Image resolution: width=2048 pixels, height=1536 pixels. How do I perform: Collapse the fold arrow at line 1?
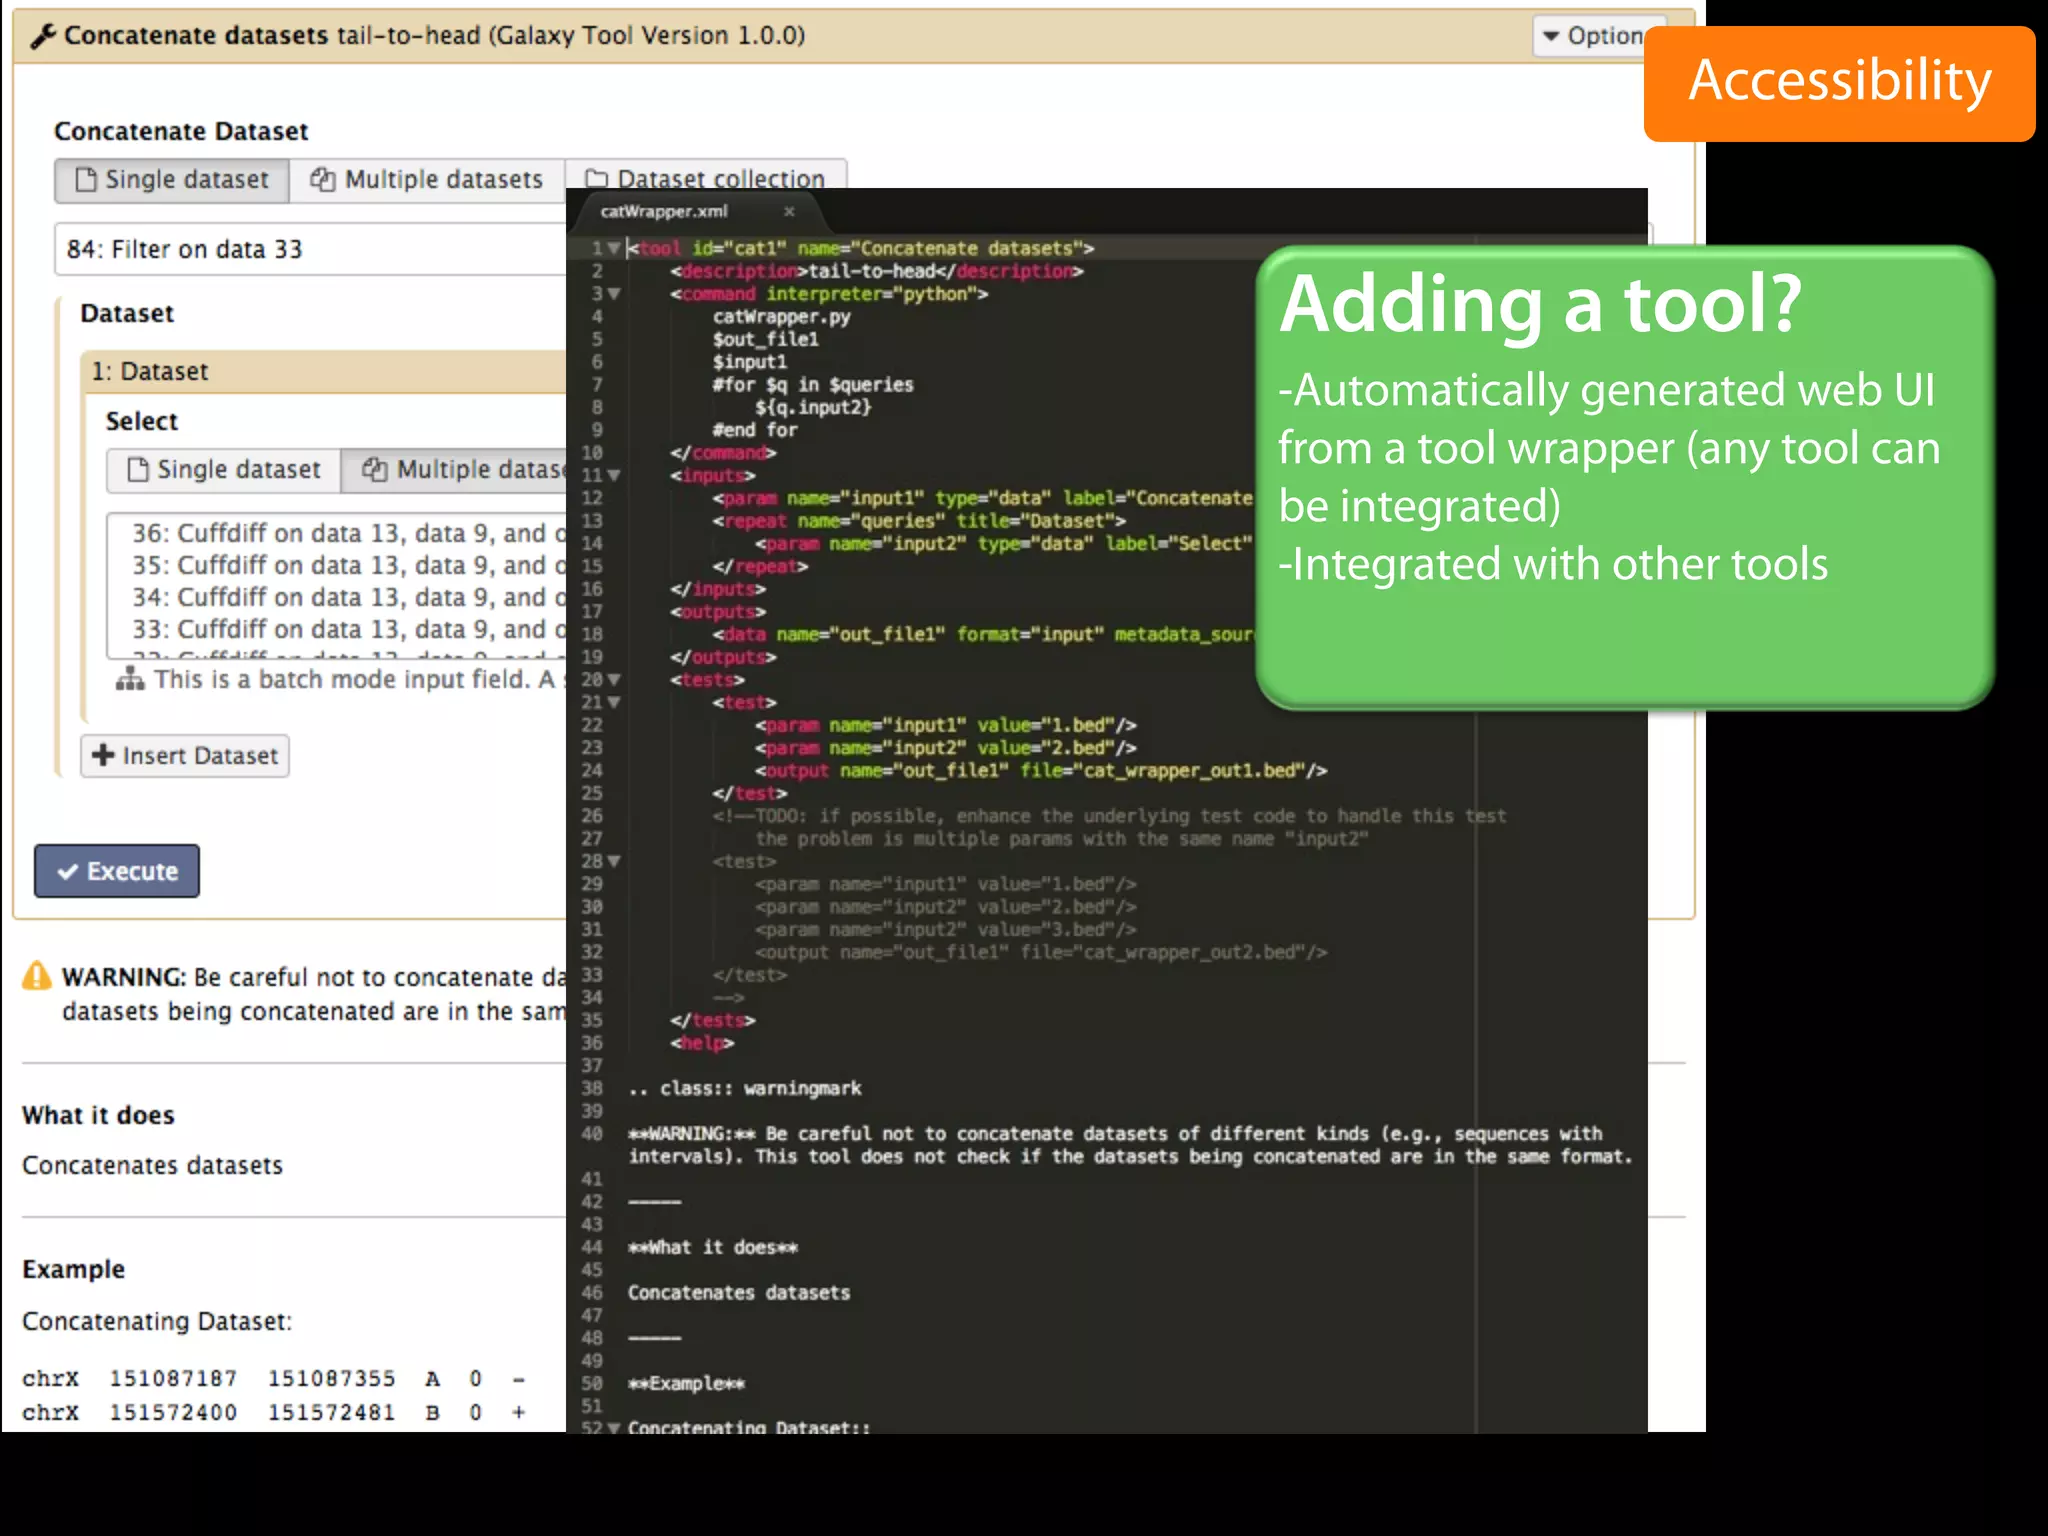(x=614, y=248)
